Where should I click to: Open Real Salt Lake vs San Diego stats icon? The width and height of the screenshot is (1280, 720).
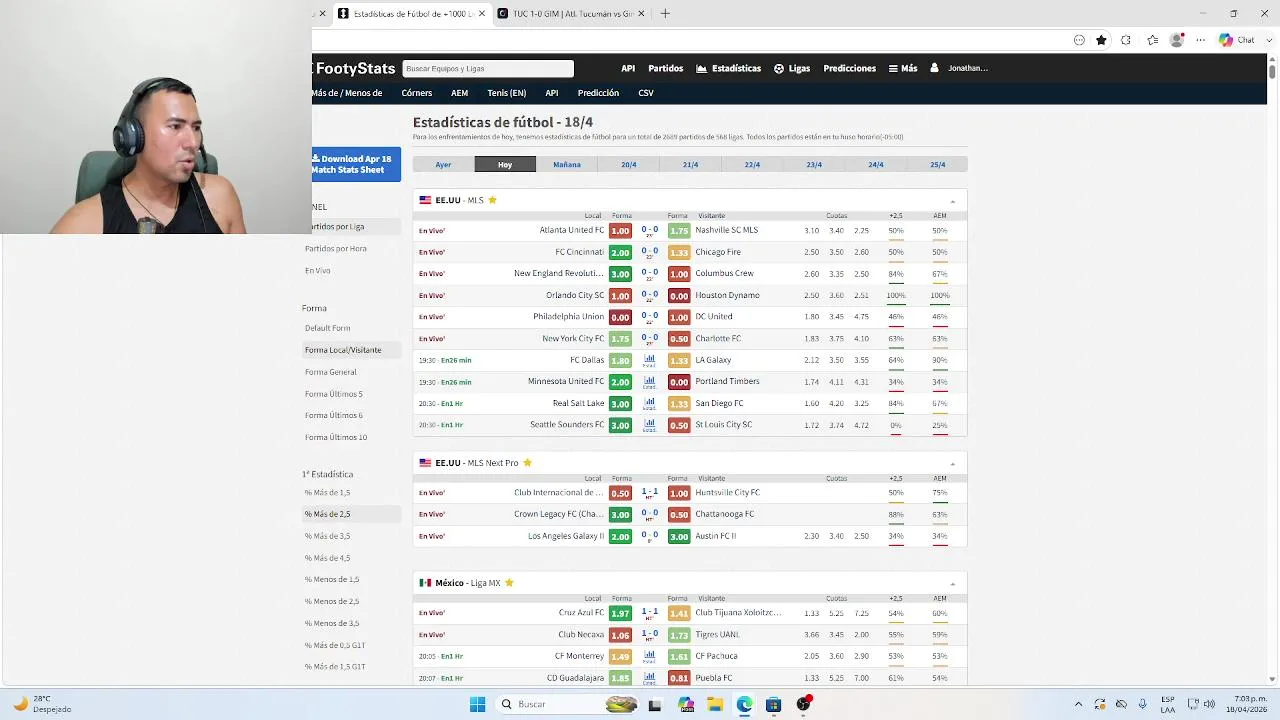pos(649,403)
